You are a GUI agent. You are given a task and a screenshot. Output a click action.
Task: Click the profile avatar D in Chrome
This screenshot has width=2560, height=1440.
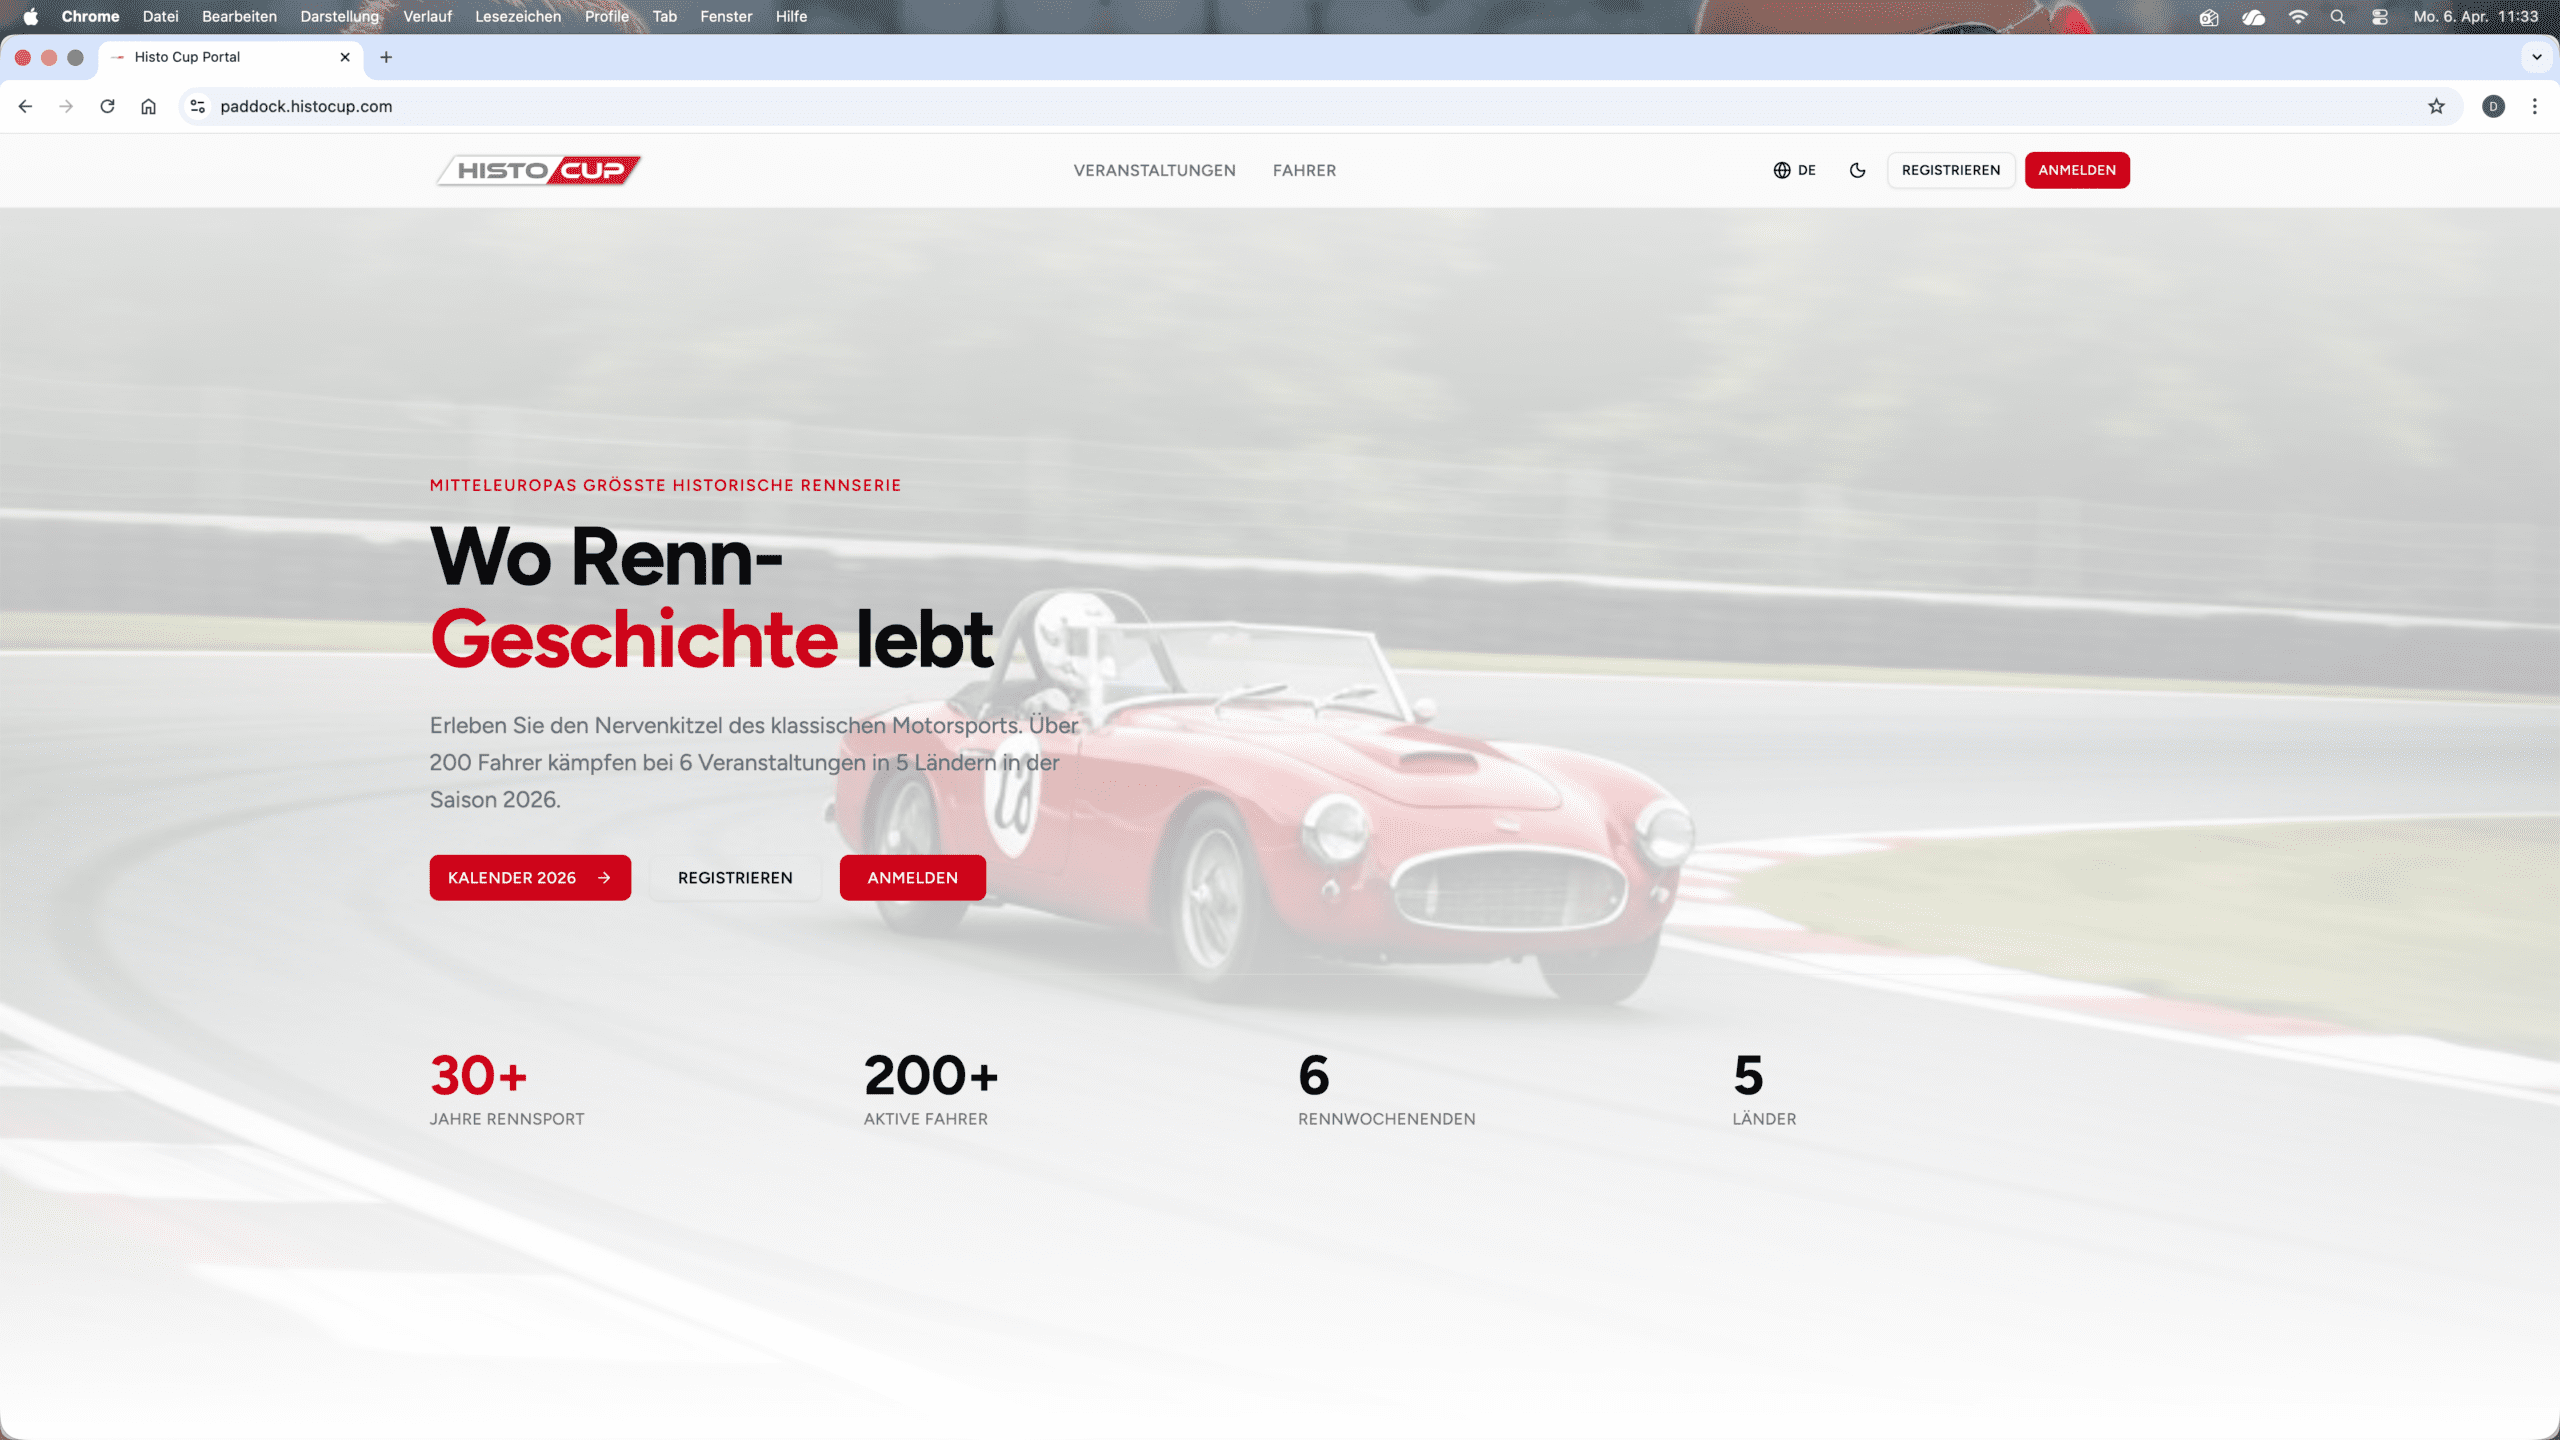(x=2494, y=106)
